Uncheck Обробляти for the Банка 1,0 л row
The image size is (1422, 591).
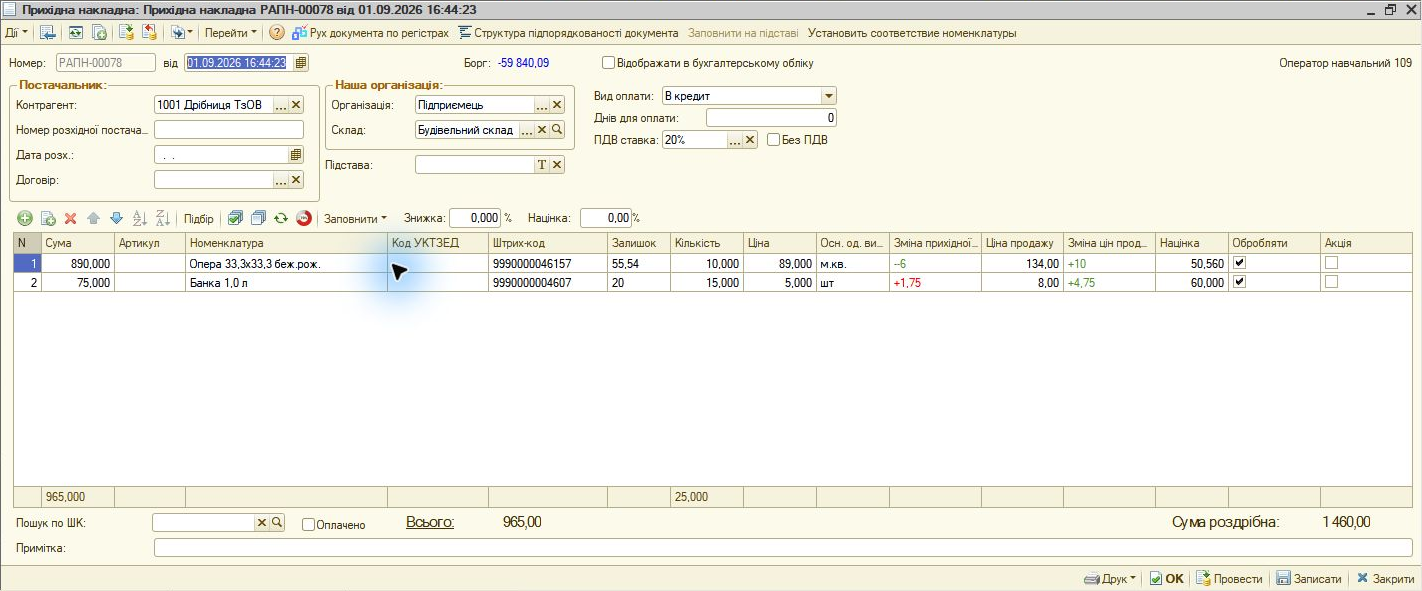pos(1239,282)
